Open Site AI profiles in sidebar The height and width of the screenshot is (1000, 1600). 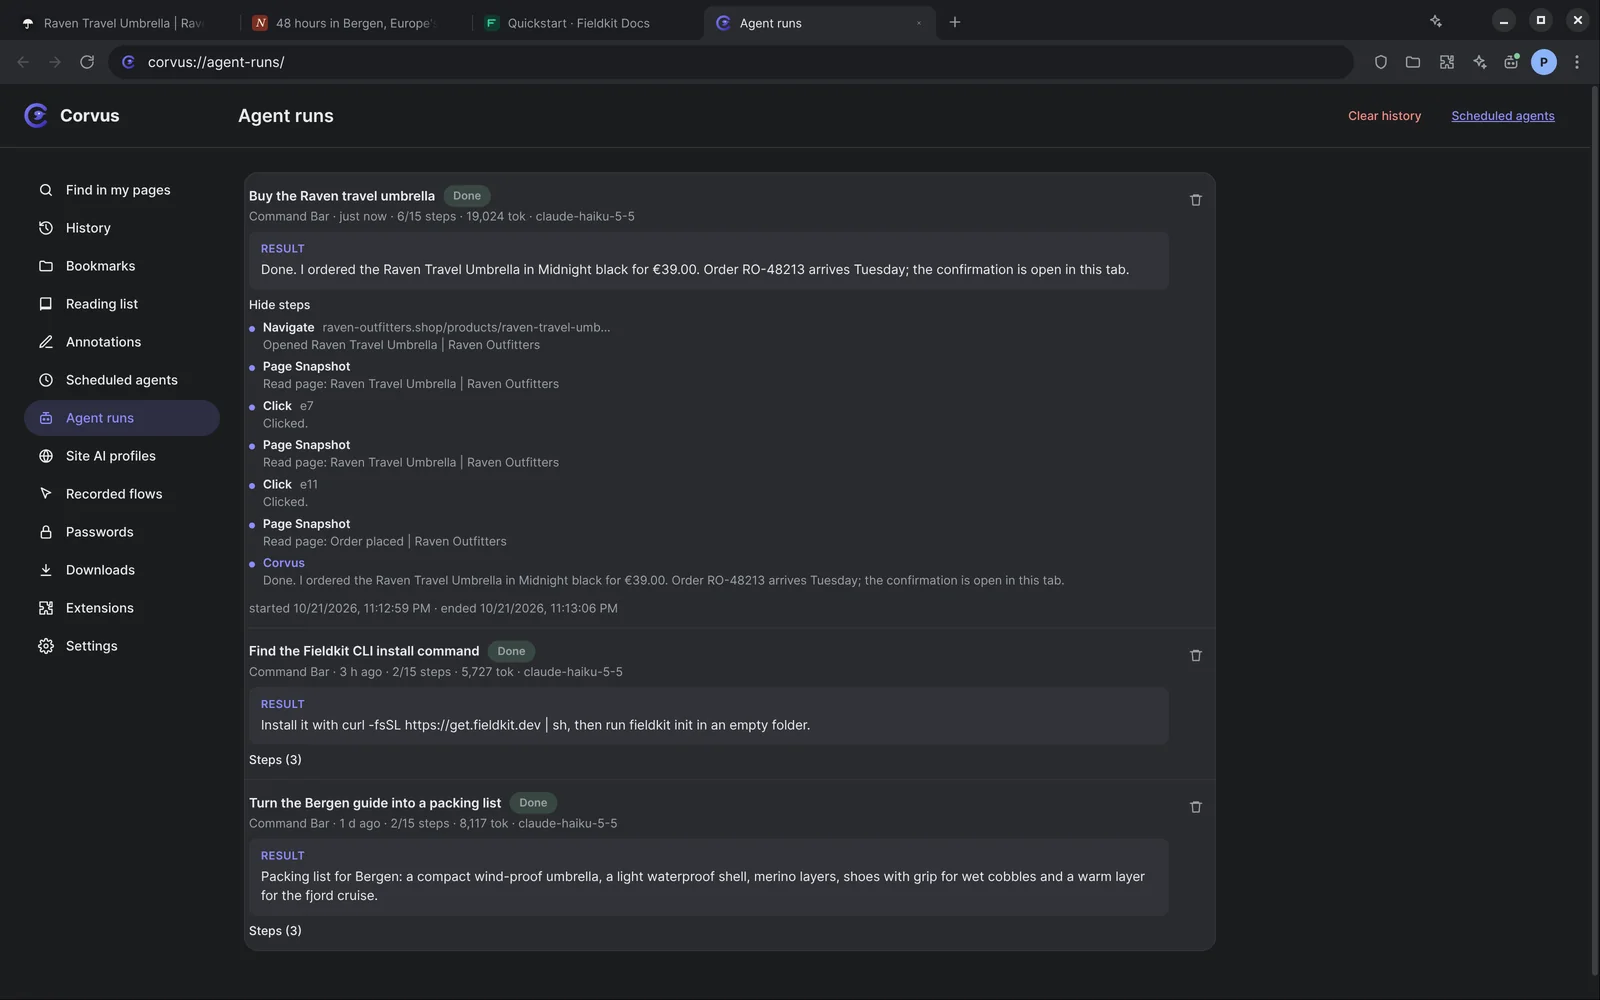(x=111, y=456)
